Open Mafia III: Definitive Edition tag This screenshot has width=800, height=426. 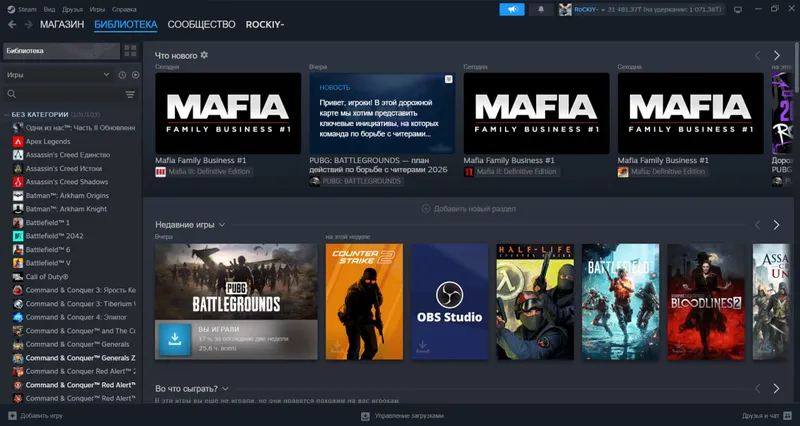pos(203,172)
